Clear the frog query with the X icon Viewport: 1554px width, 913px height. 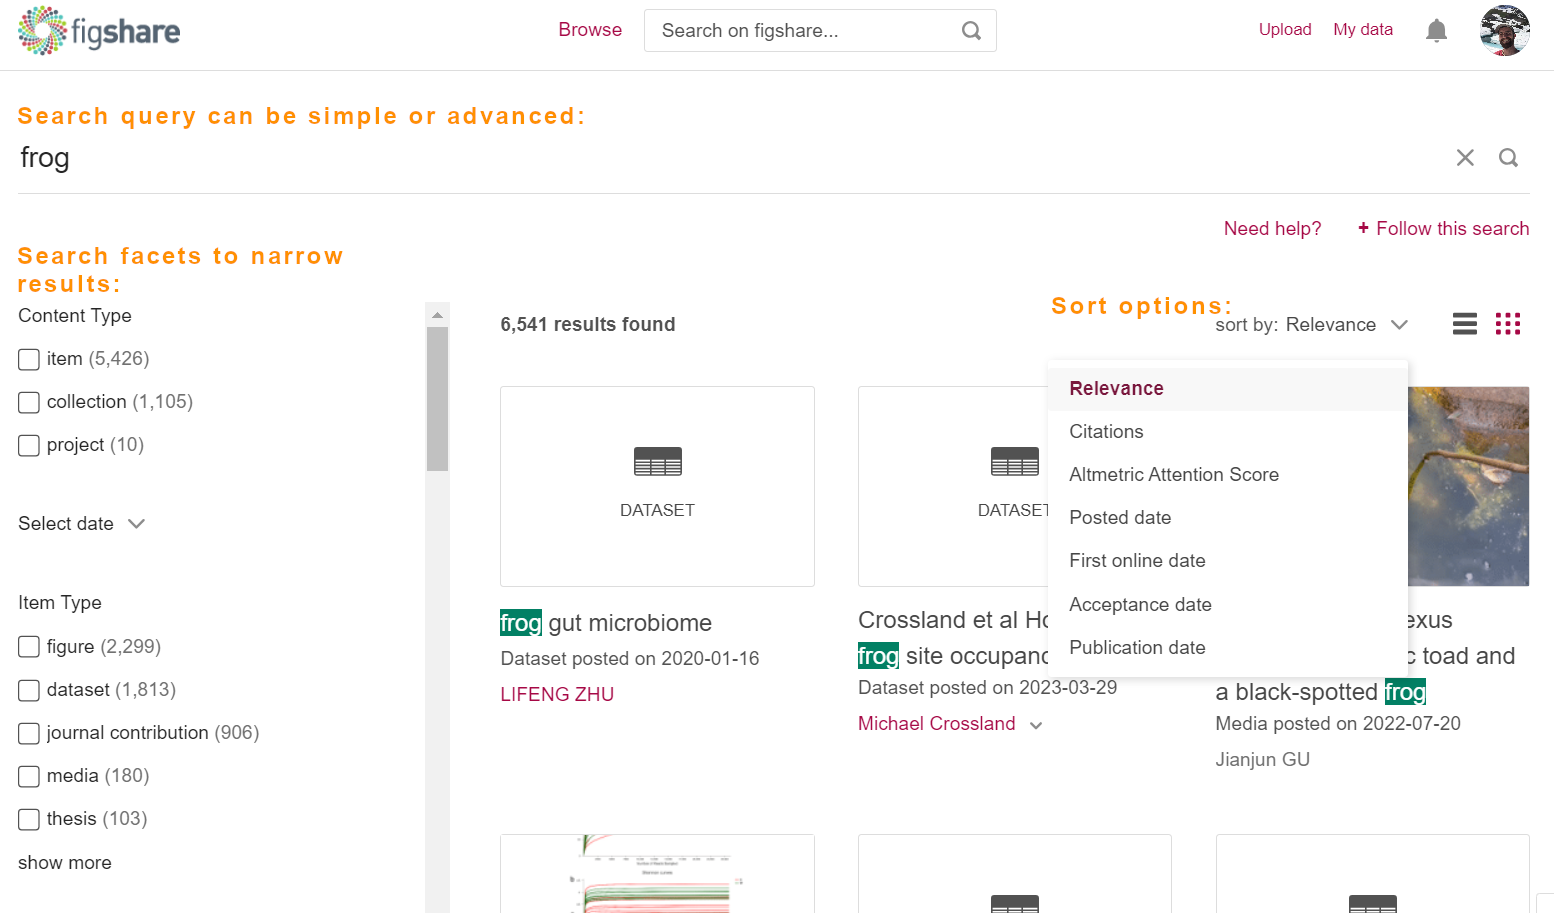pyautogui.click(x=1465, y=157)
